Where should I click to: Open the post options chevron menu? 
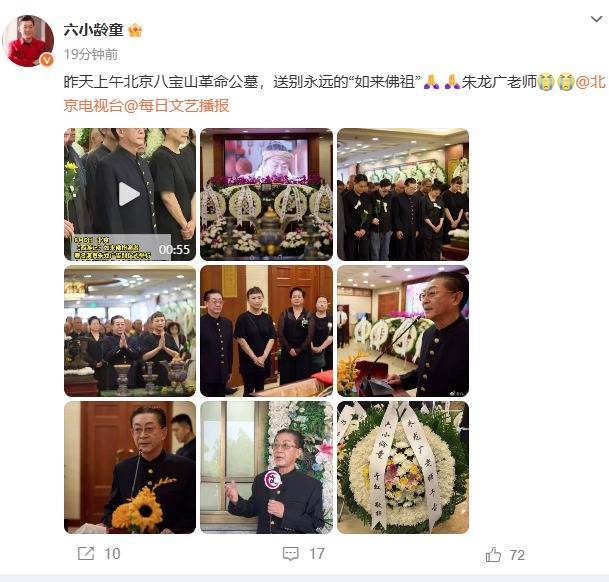click(596, 19)
